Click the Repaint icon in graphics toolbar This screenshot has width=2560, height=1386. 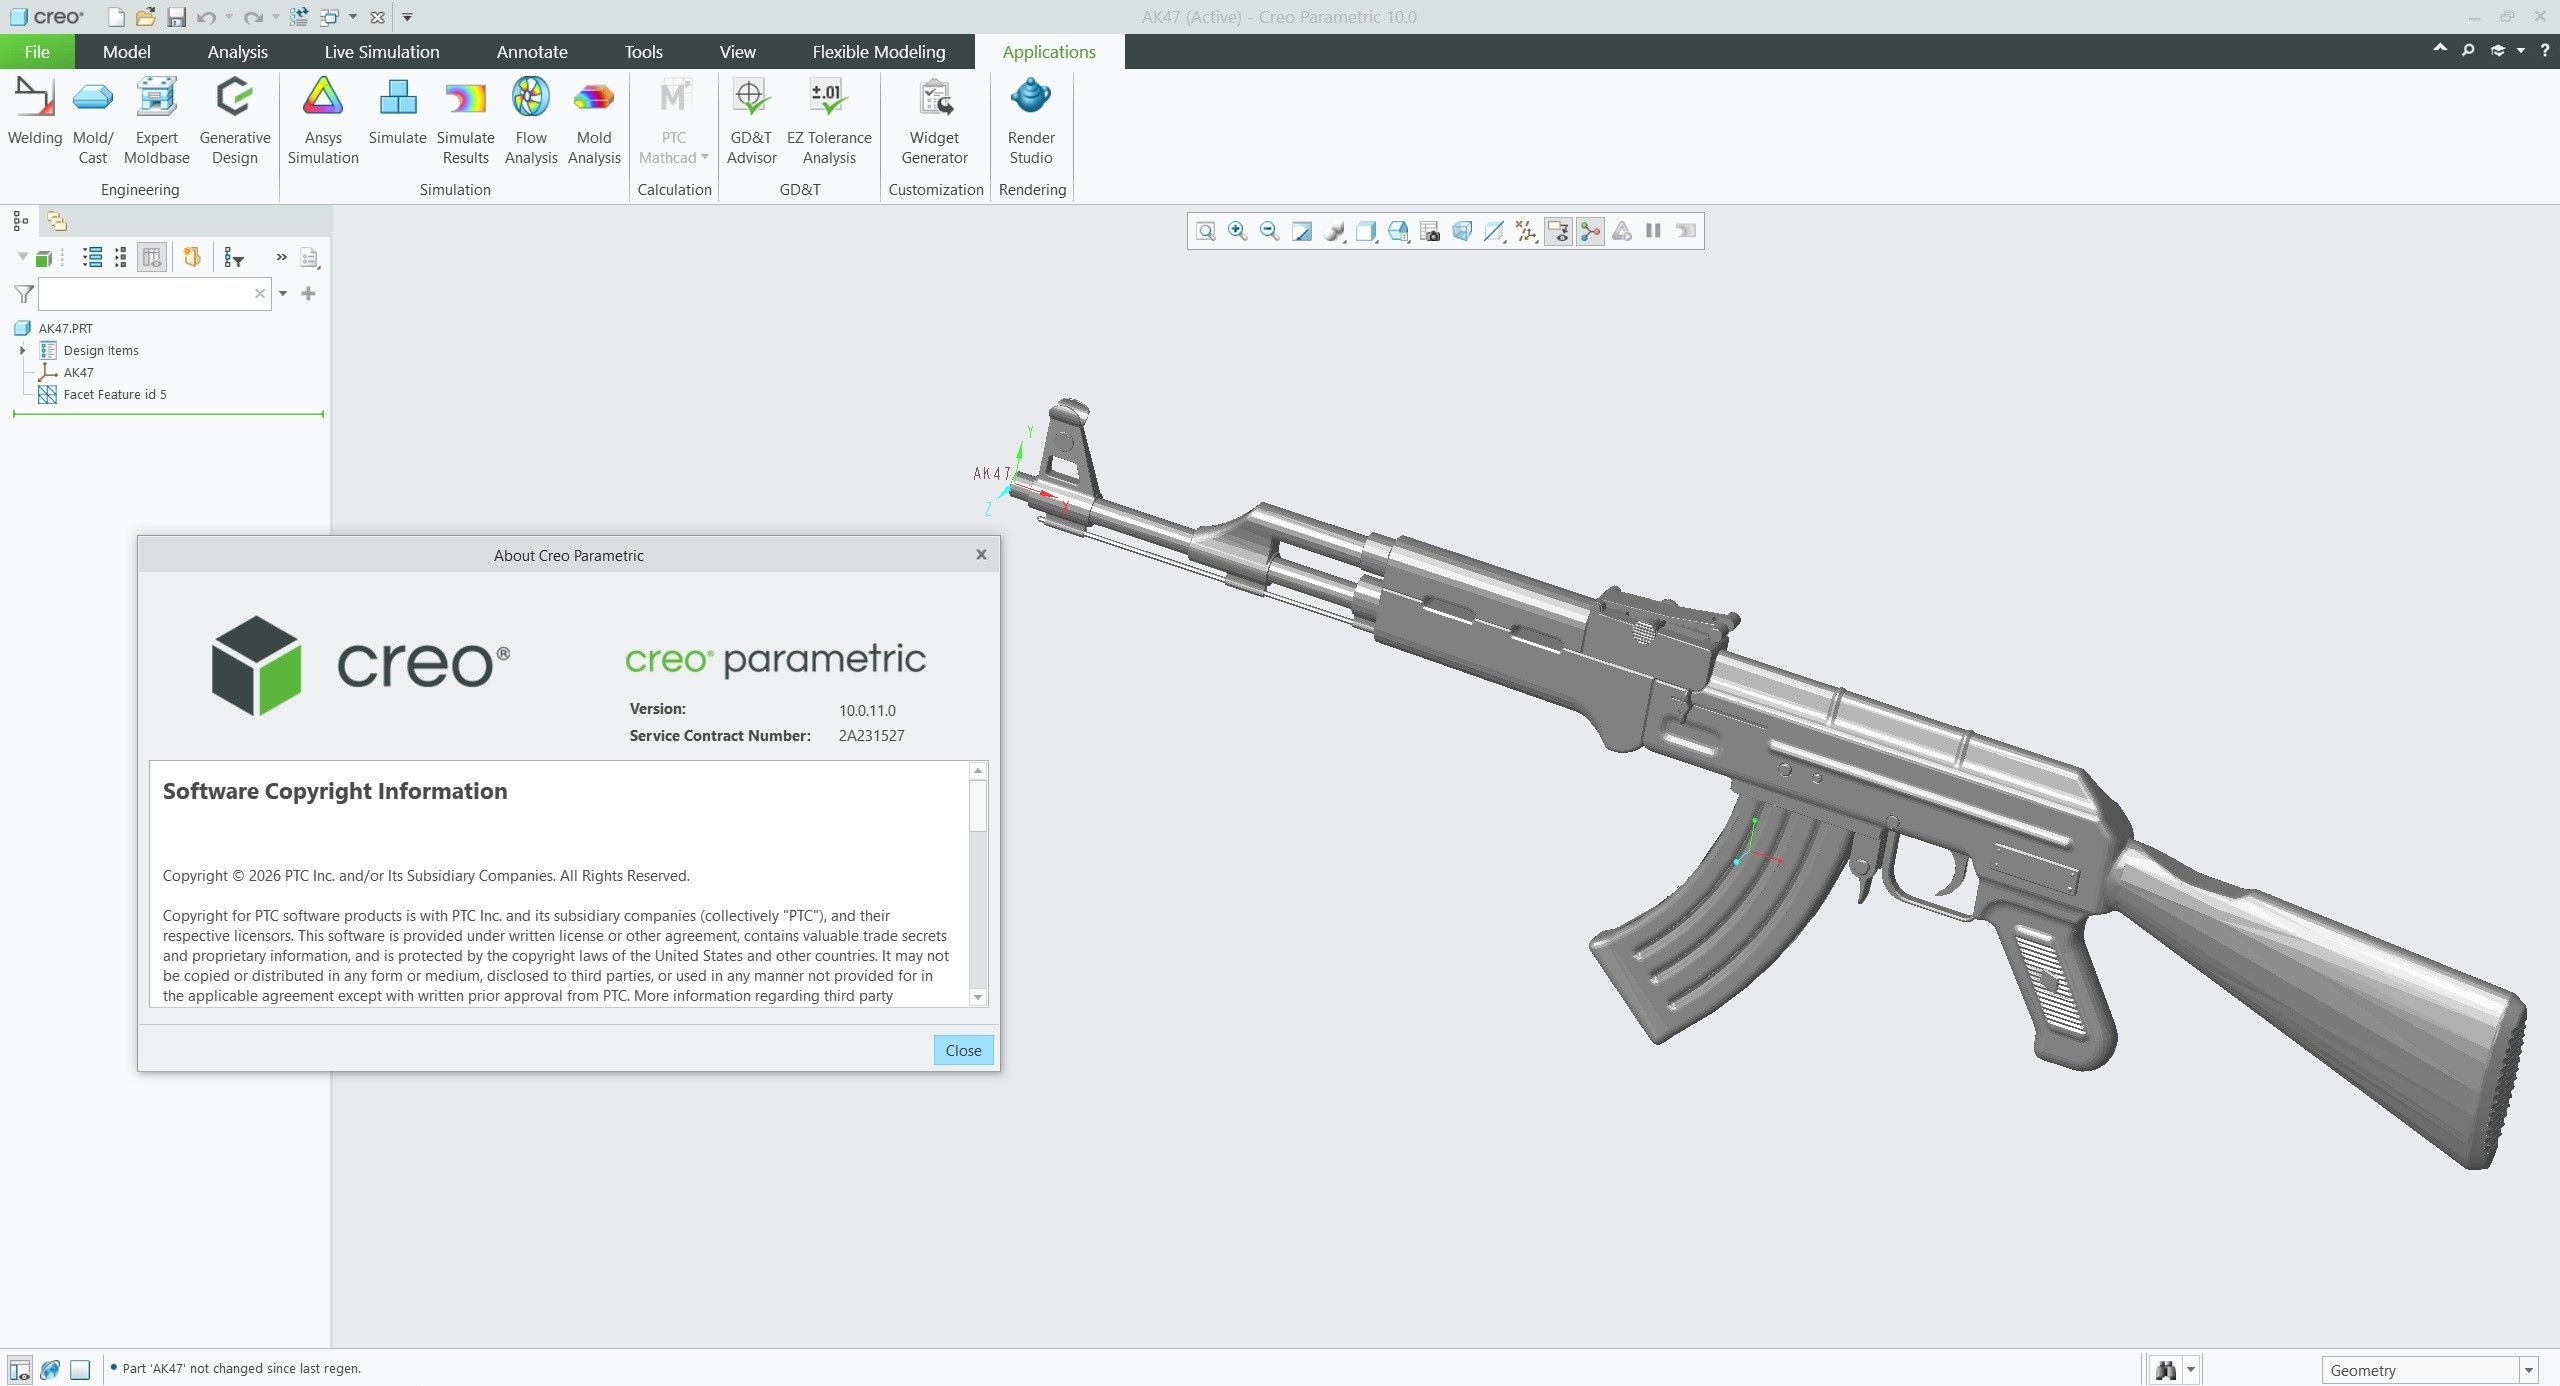click(x=1302, y=231)
